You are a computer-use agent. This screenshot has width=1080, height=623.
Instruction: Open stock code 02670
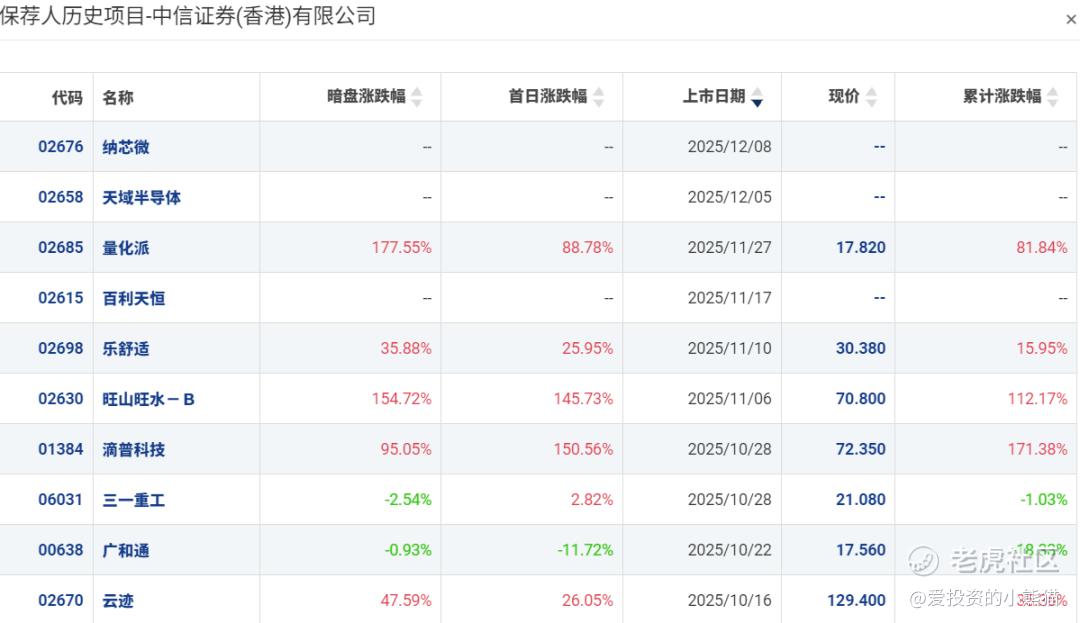click(61, 600)
